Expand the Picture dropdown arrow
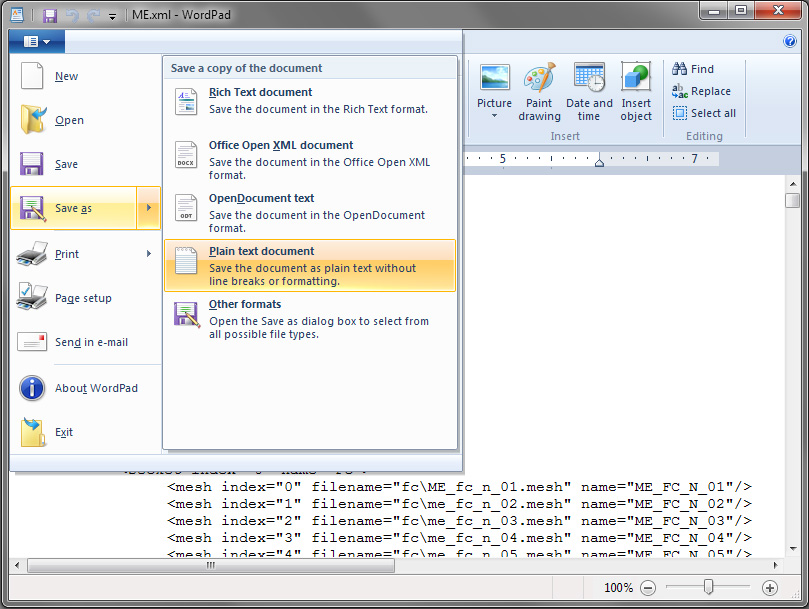The height and width of the screenshot is (609, 809). point(494,116)
